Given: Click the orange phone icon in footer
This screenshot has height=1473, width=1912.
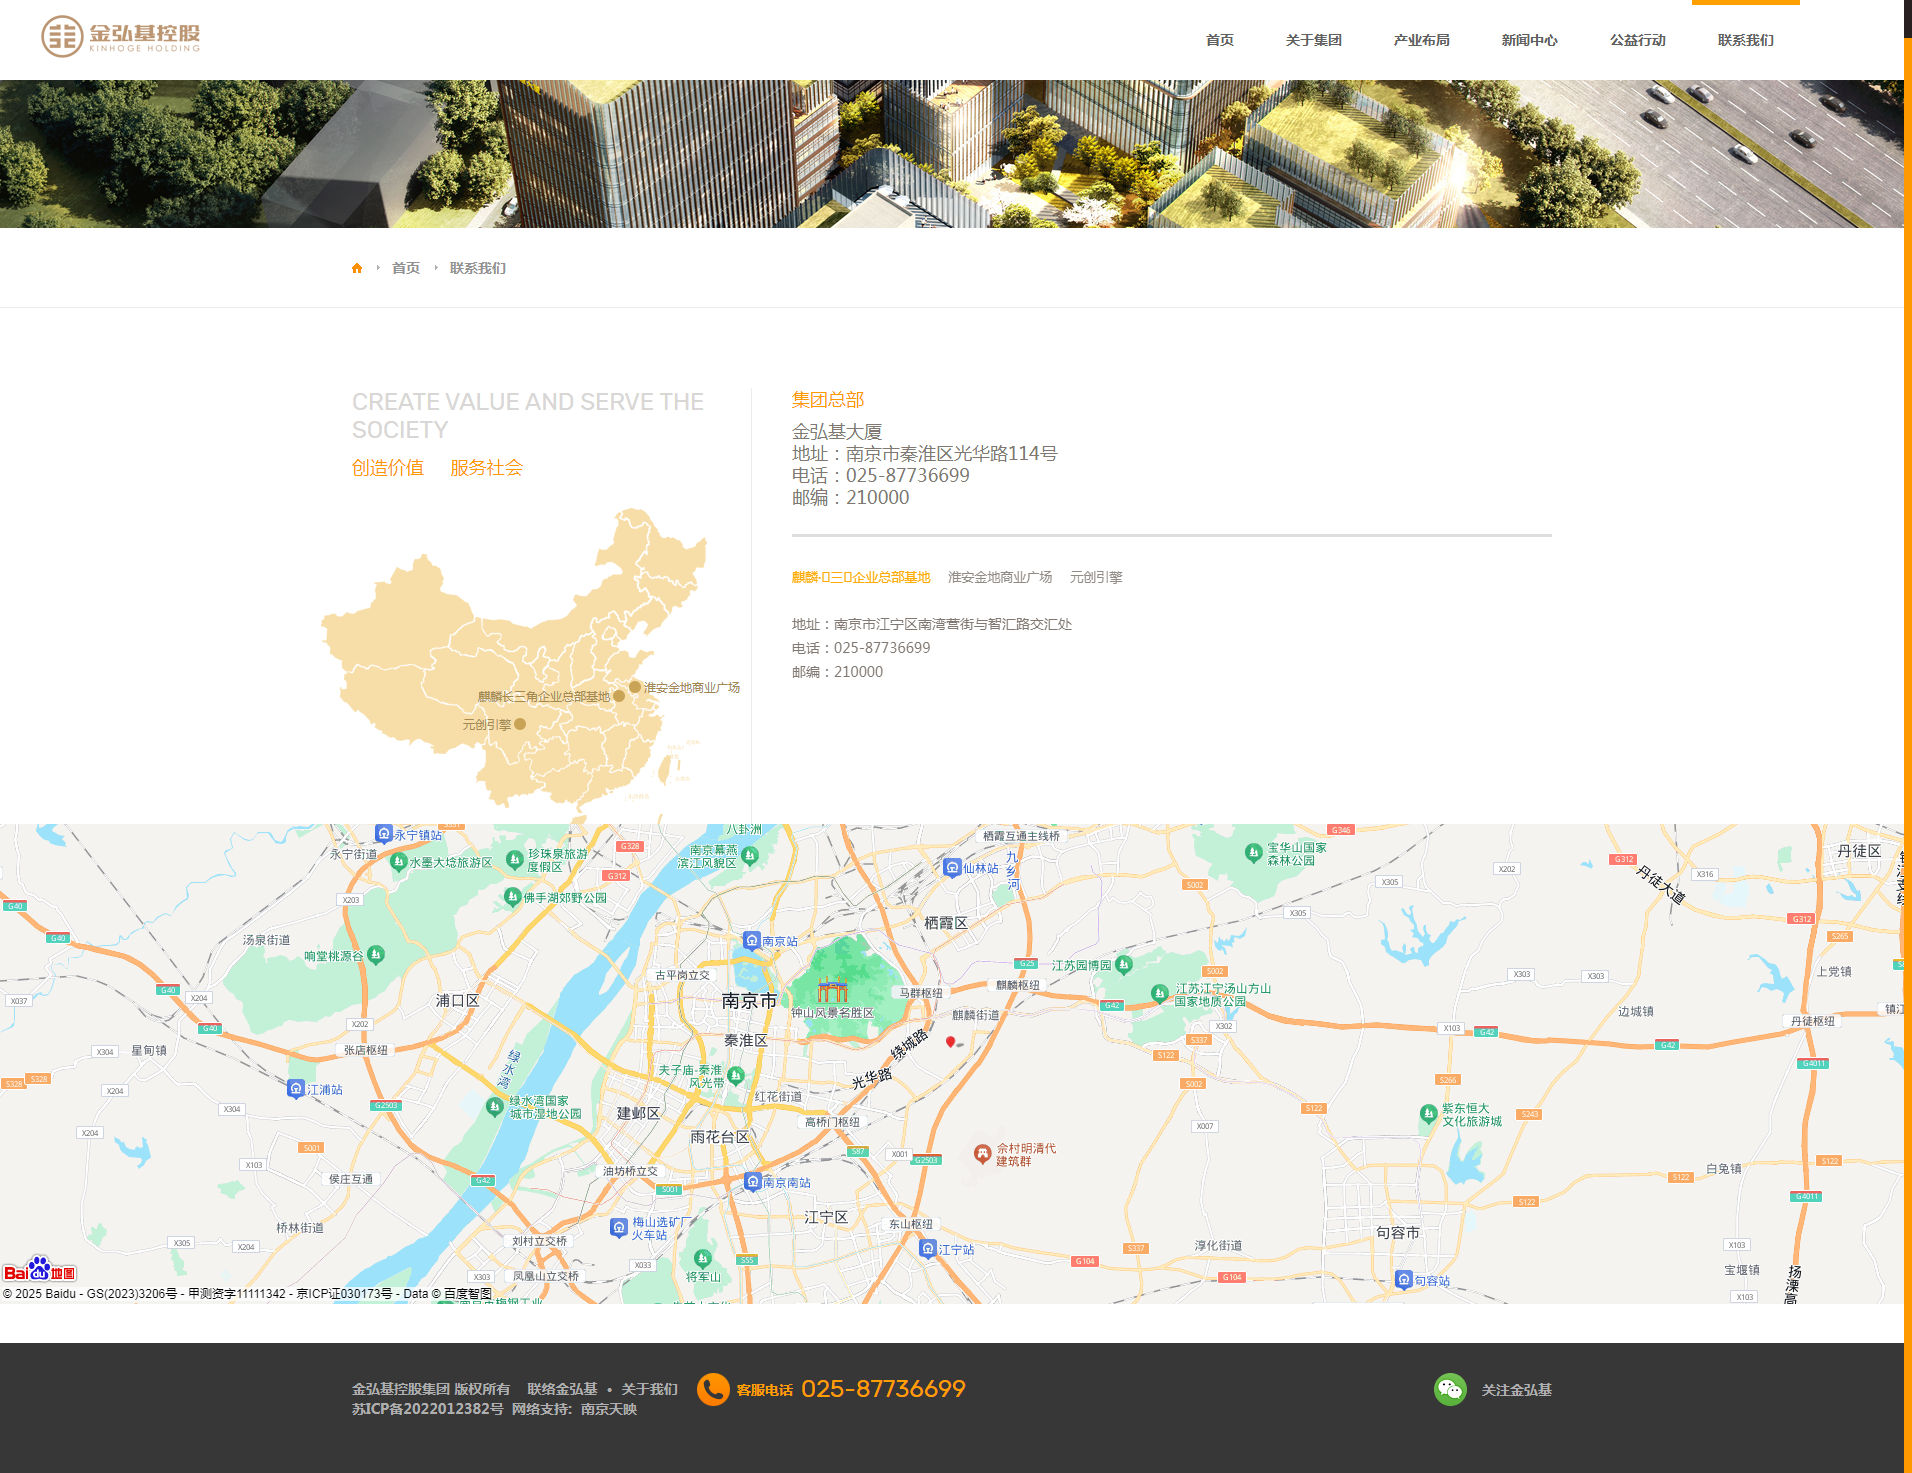Looking at the screenshot, I should coord(713,1389).
